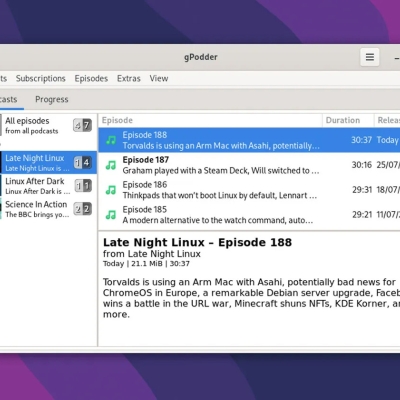Click the gPodder window title
Screen dimensions: 400x400
tap(201, 57)
